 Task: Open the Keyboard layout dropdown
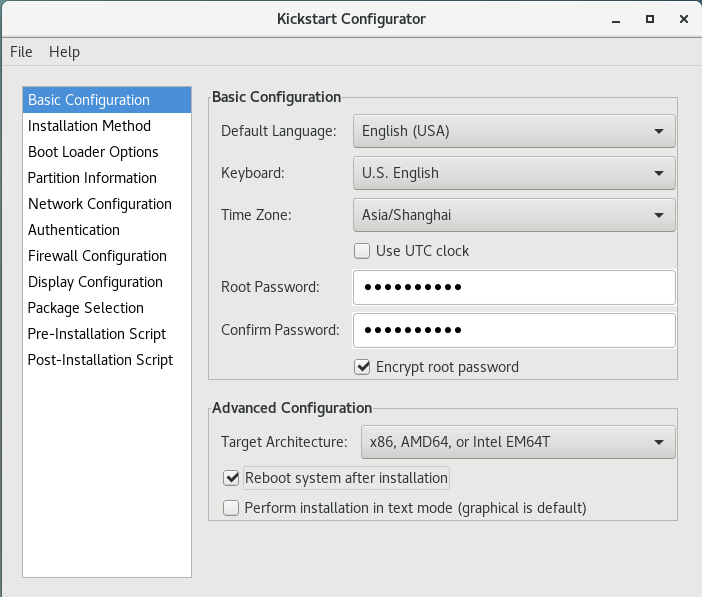[514, 173]
